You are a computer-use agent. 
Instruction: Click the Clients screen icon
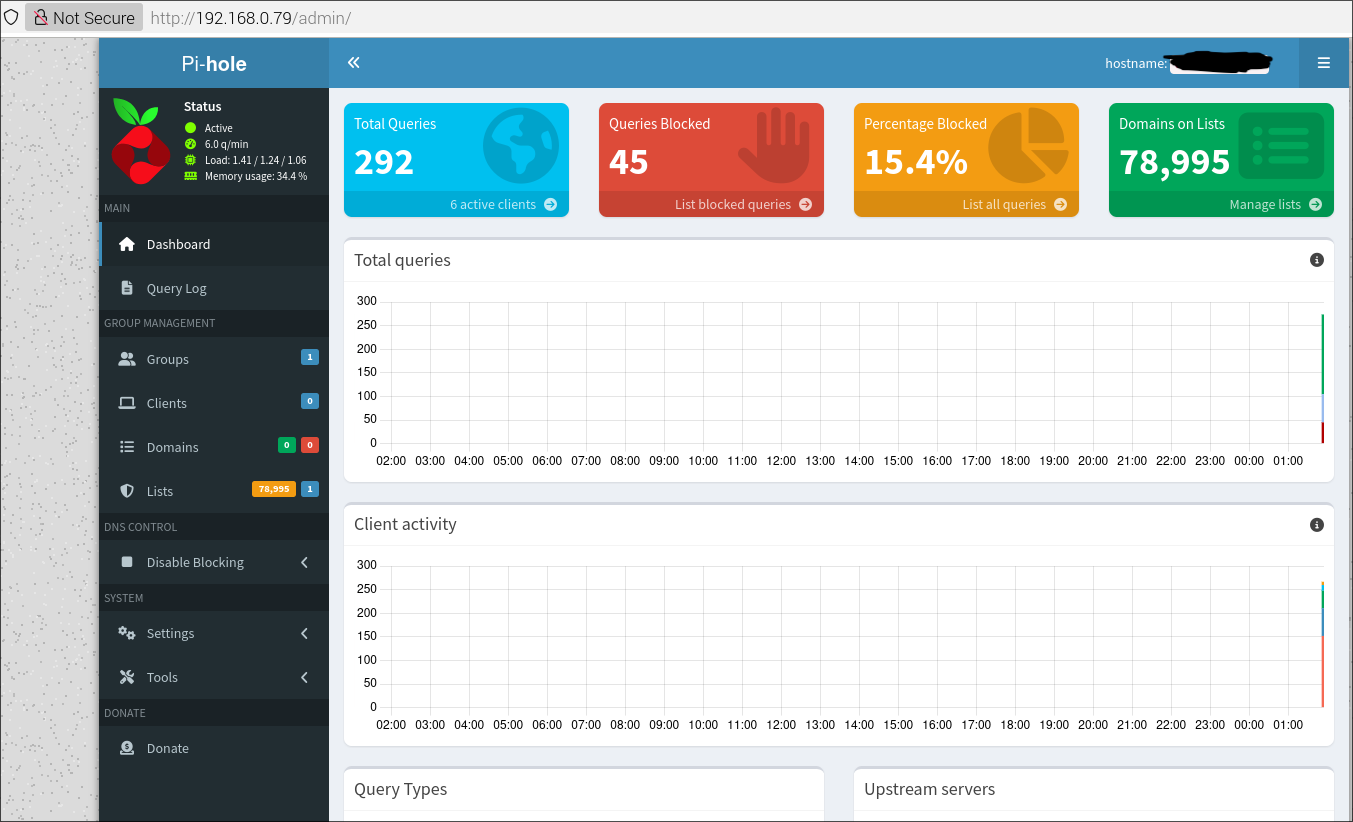(x=126, y=402)
